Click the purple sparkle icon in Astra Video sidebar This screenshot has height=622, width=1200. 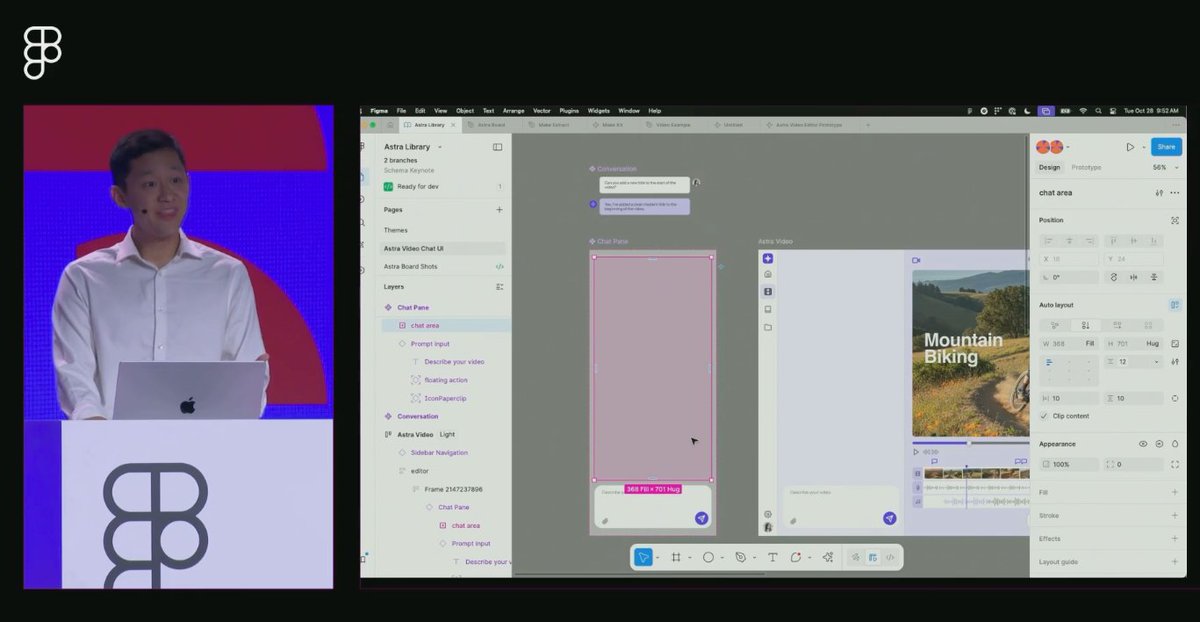pyautogui.click(x=768, y=258)
